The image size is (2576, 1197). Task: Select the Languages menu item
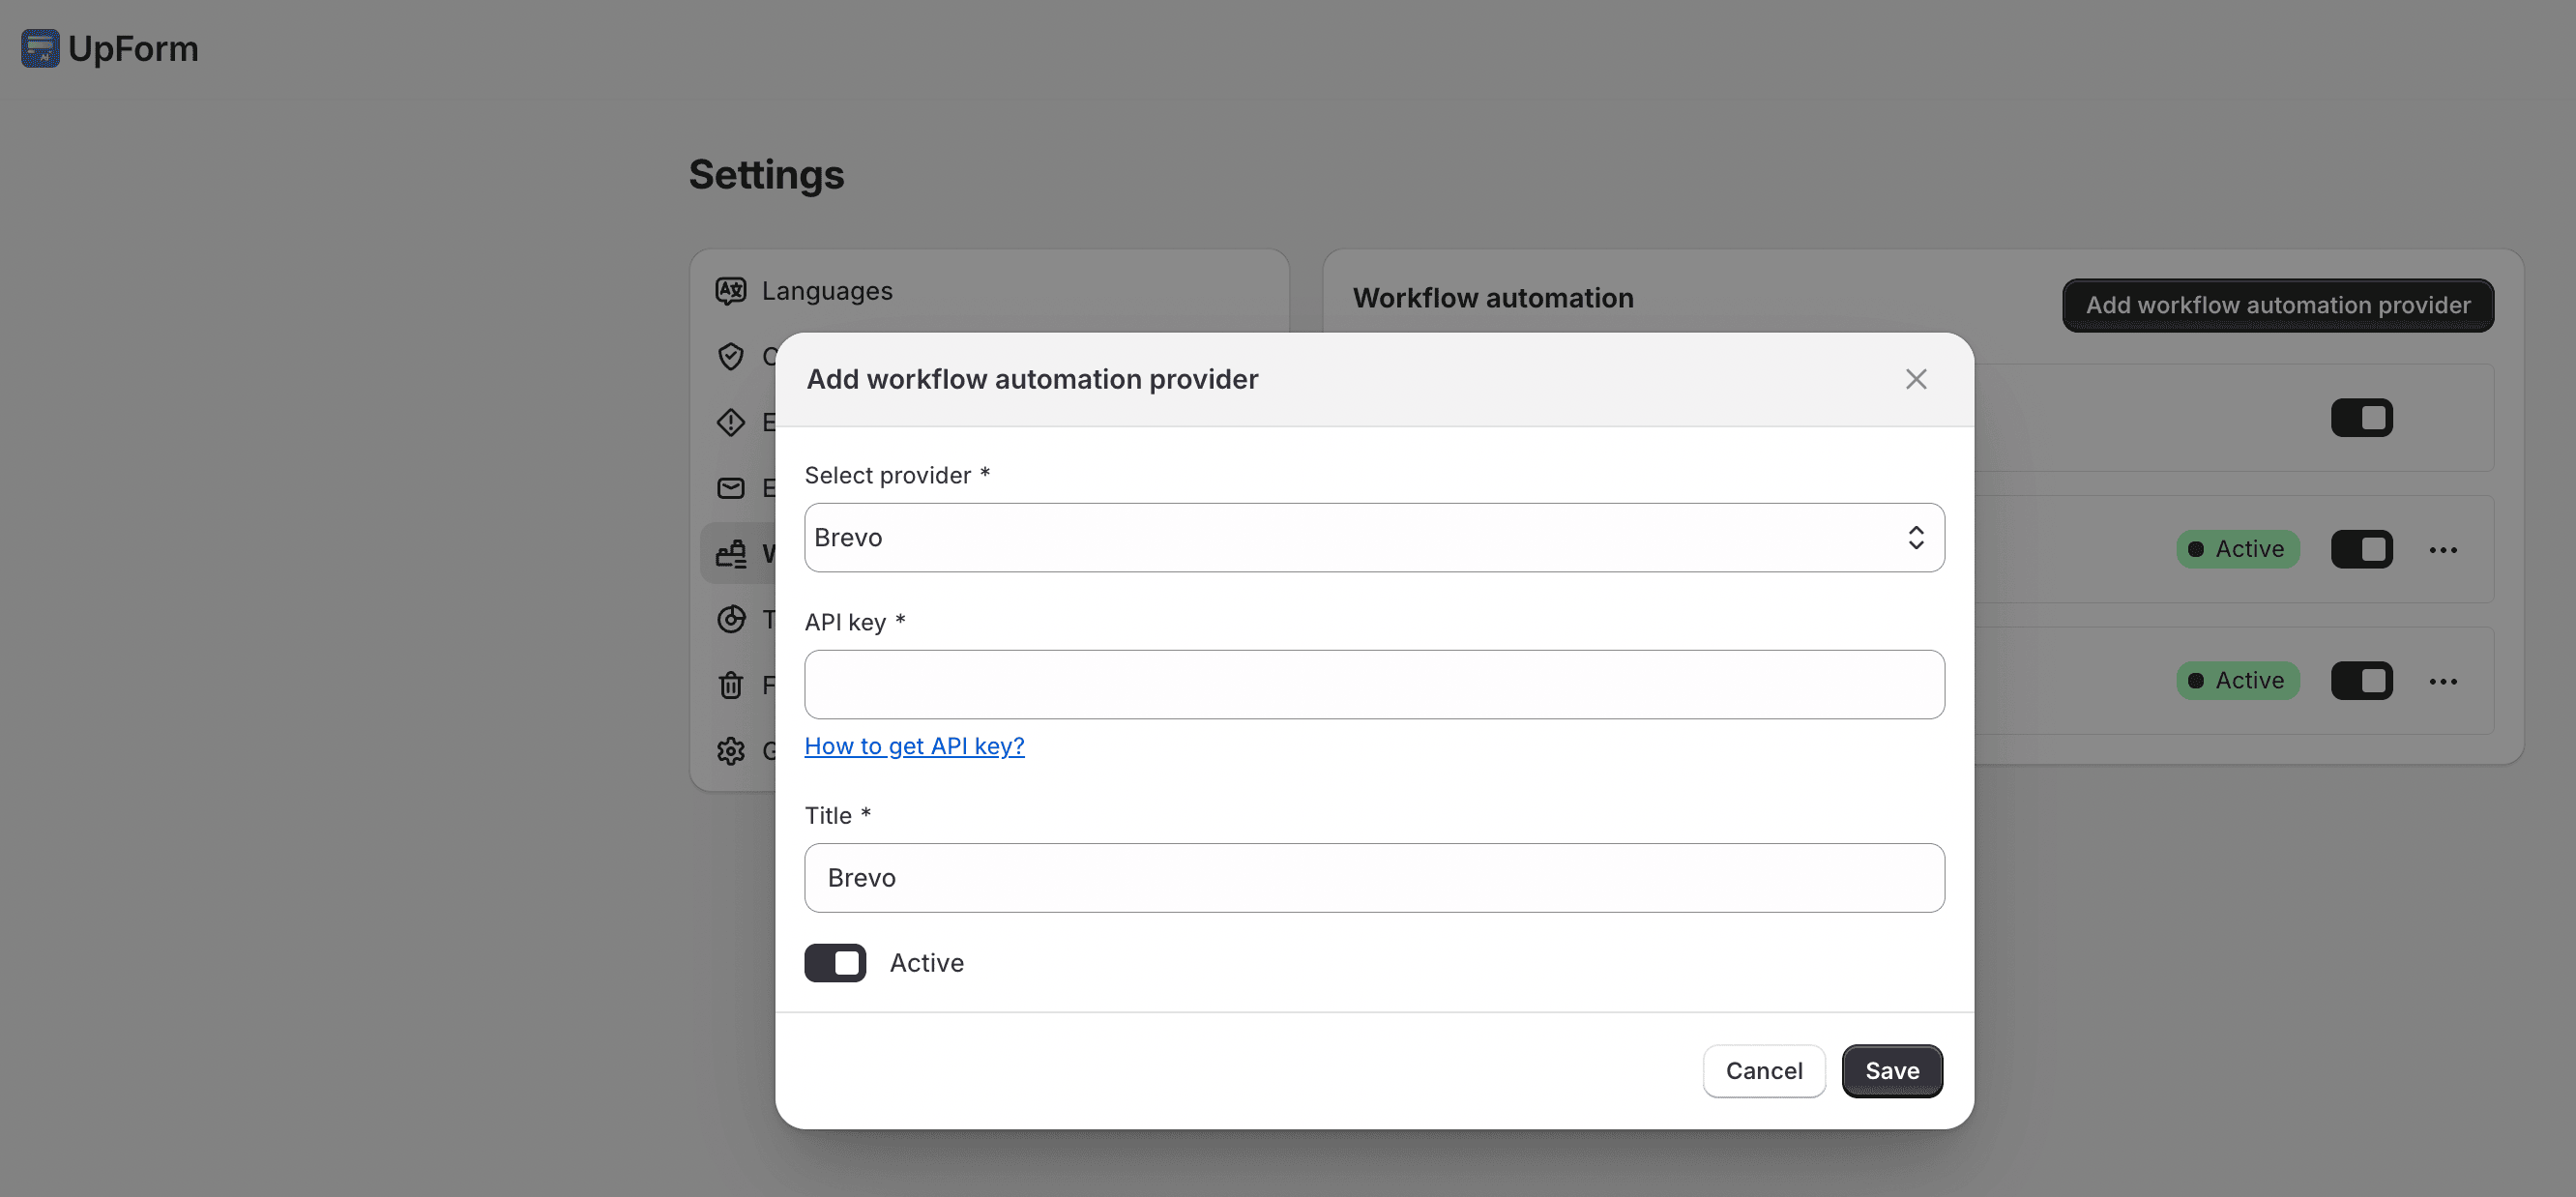pyautogui.click(x=826, y=291)
